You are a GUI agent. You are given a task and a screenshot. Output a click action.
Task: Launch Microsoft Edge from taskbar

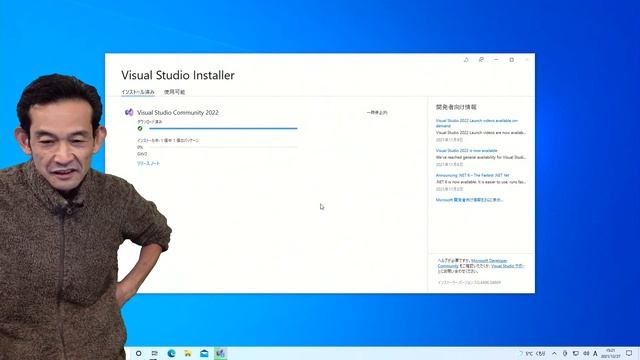point(171,353)
